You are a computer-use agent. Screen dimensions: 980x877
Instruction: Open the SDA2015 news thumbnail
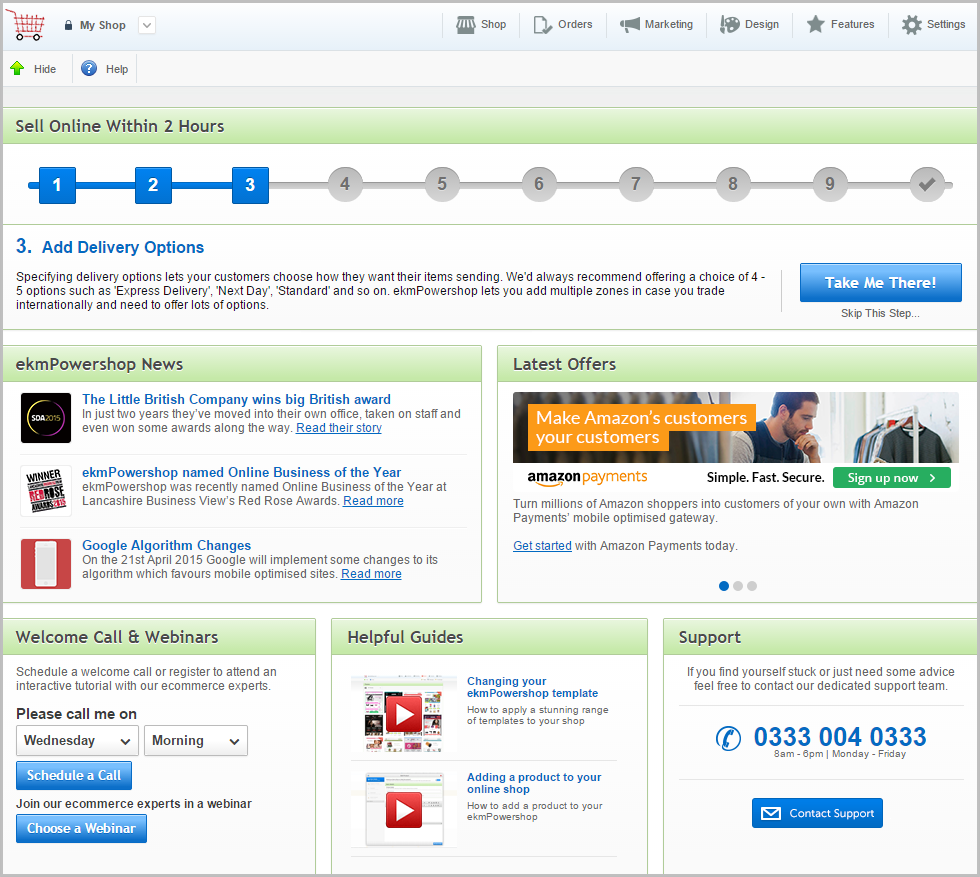[x=46, y=418]
